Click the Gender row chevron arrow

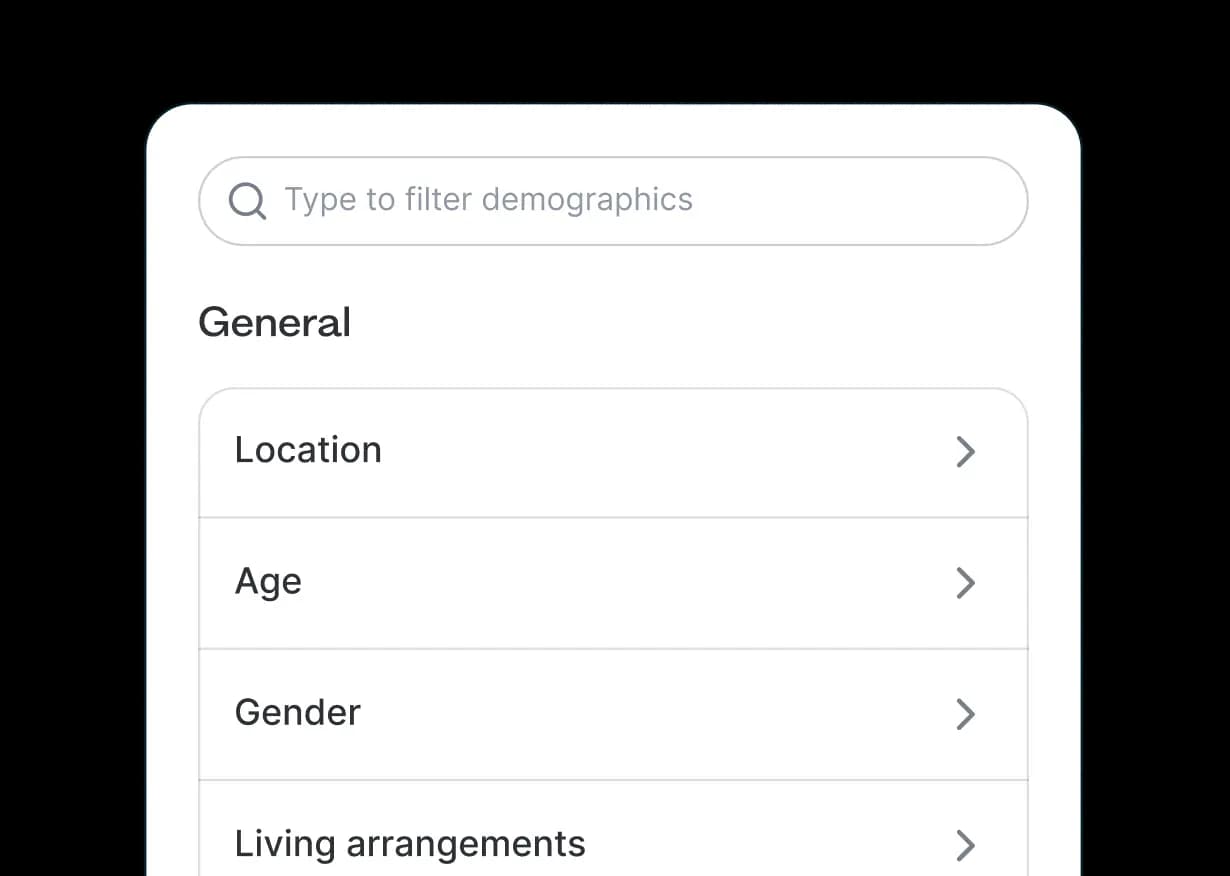[x=965, y=714]
